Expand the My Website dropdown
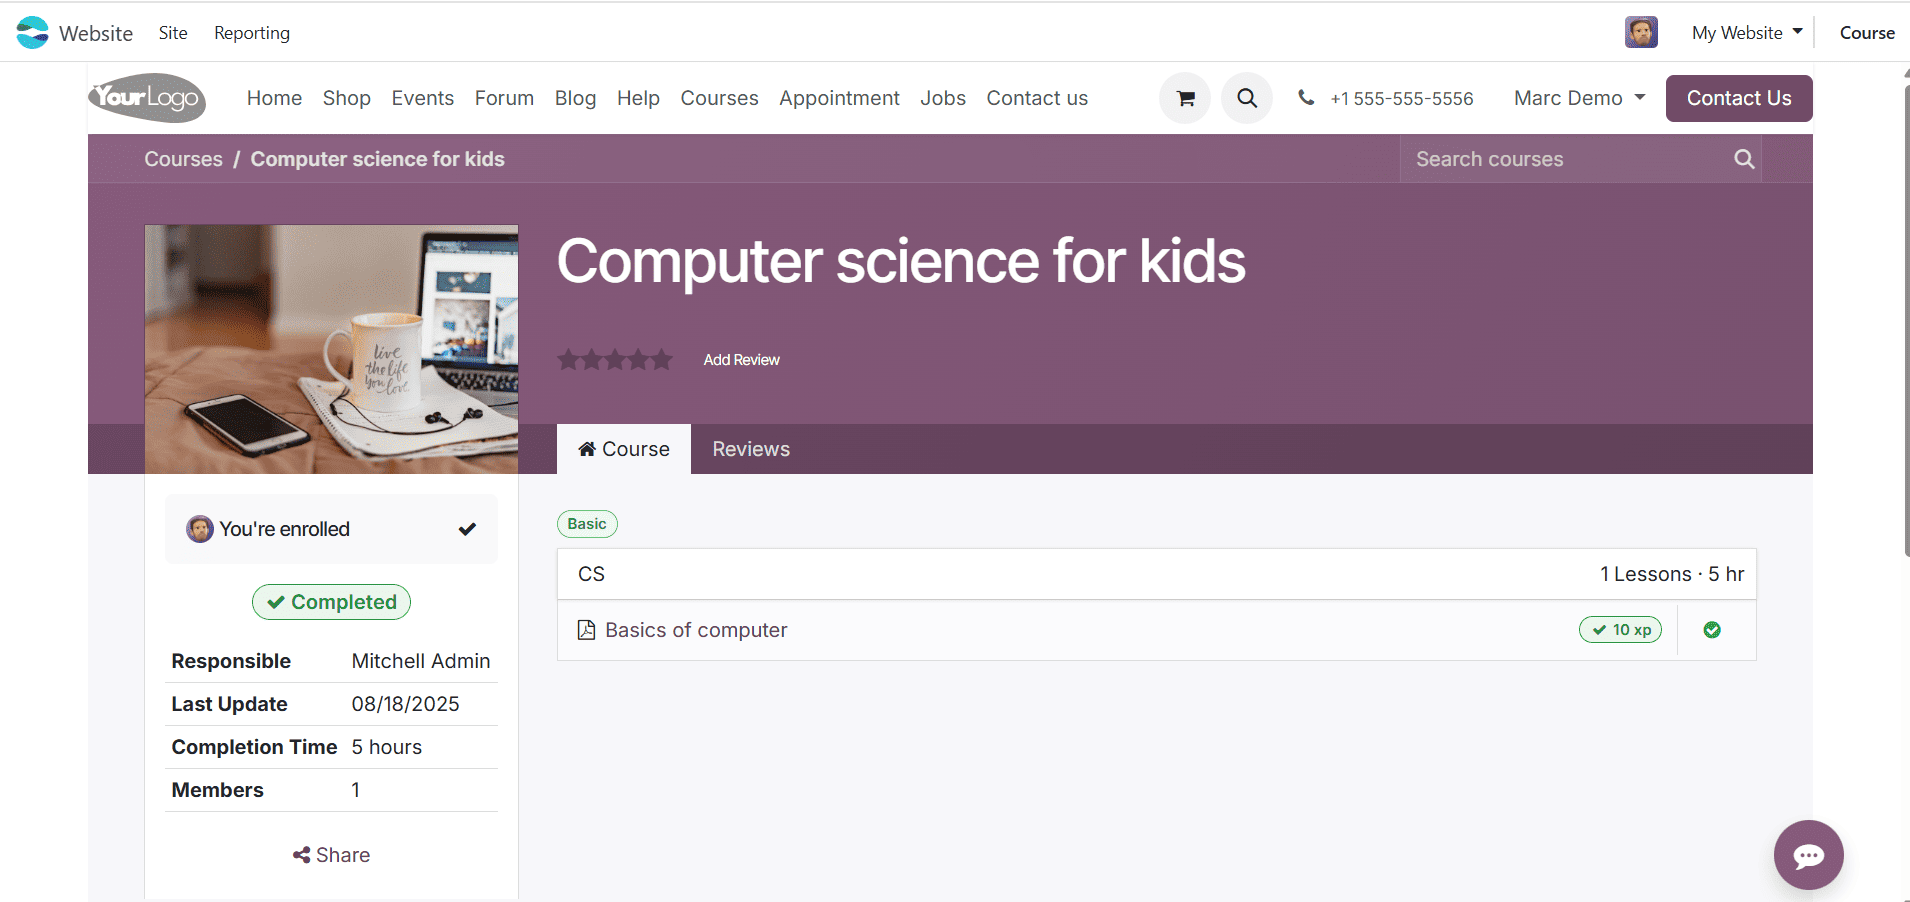Viewport: 1910px width, 902px height. [x=1747, y=32]
